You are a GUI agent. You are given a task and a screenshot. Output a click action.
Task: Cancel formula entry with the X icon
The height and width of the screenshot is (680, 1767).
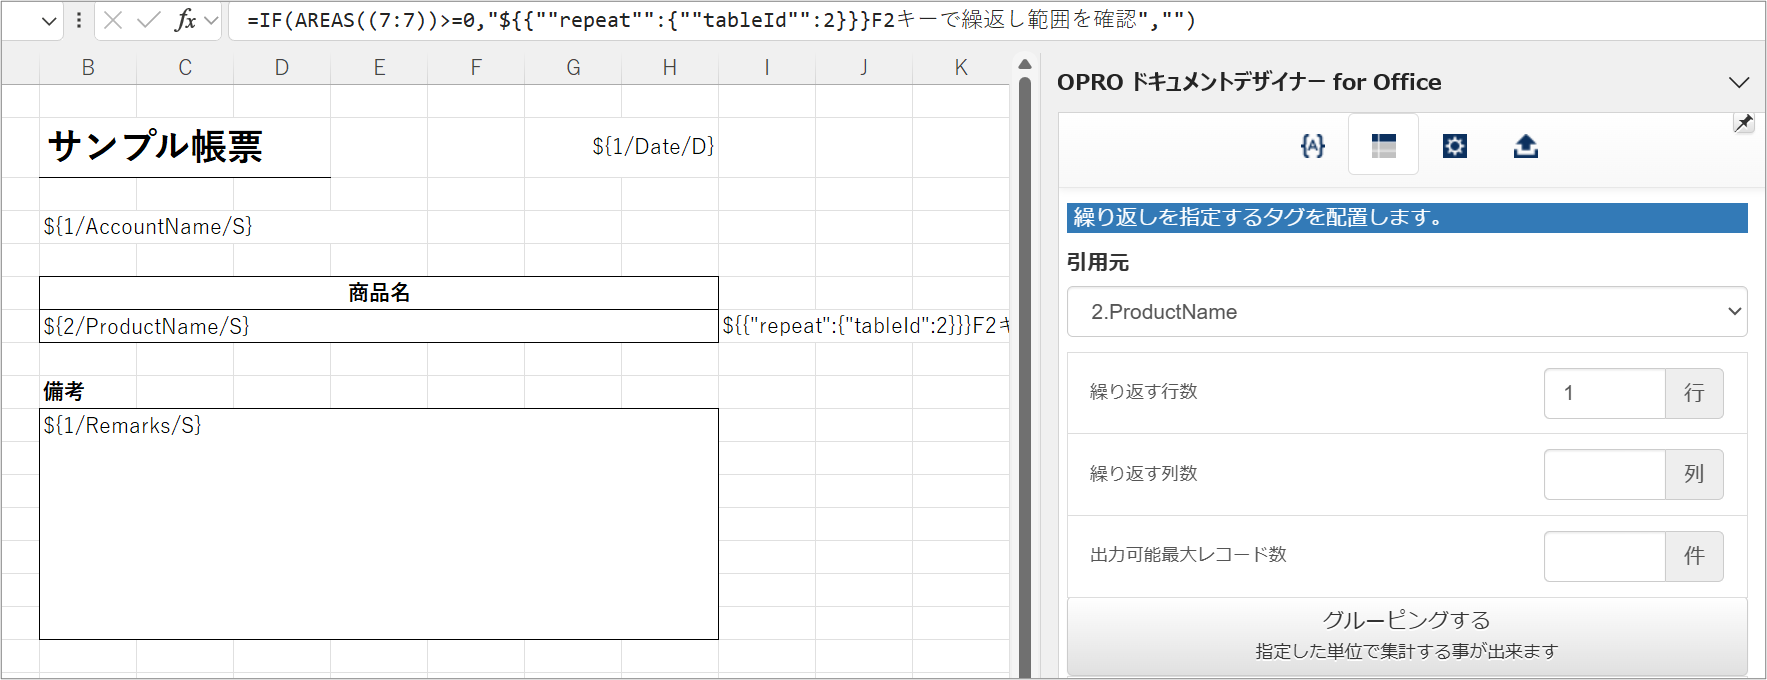pyautogui.click(x=113, y=20)
